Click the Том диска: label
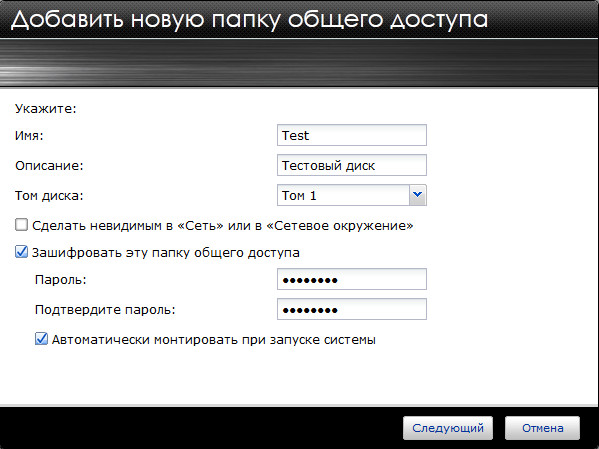The image size is (599, 449). (x=49, y=196)
